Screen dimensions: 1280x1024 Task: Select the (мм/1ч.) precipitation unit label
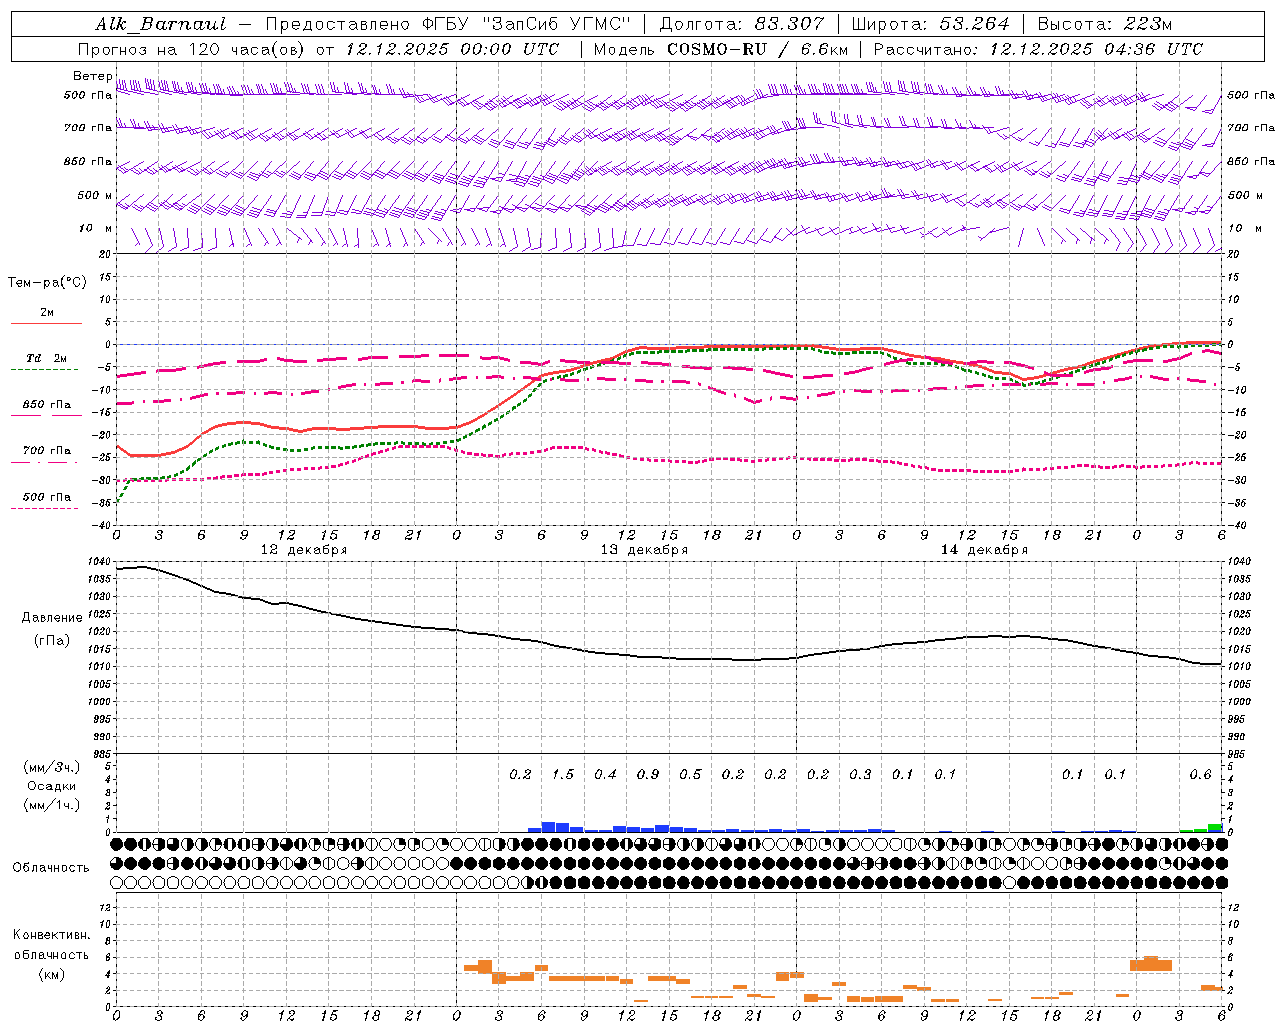tap(52, 805)
